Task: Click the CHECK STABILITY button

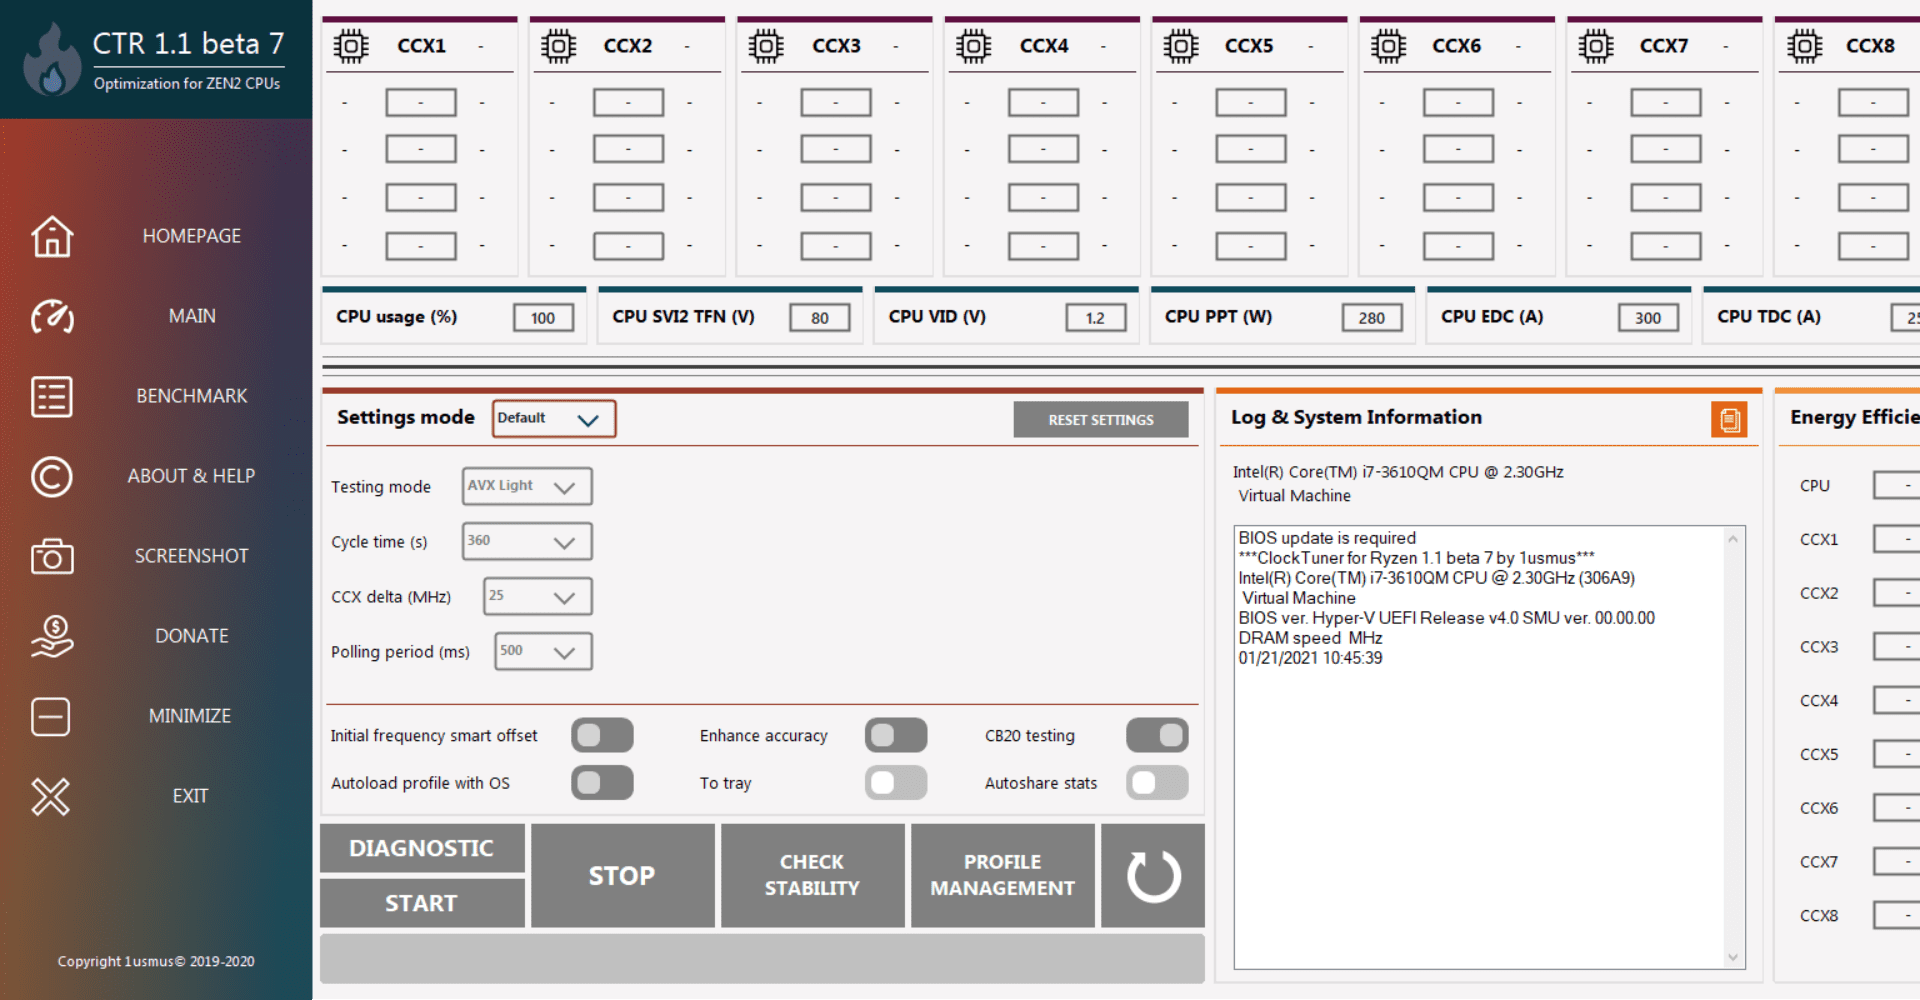Action: click(x=812, y=876)
